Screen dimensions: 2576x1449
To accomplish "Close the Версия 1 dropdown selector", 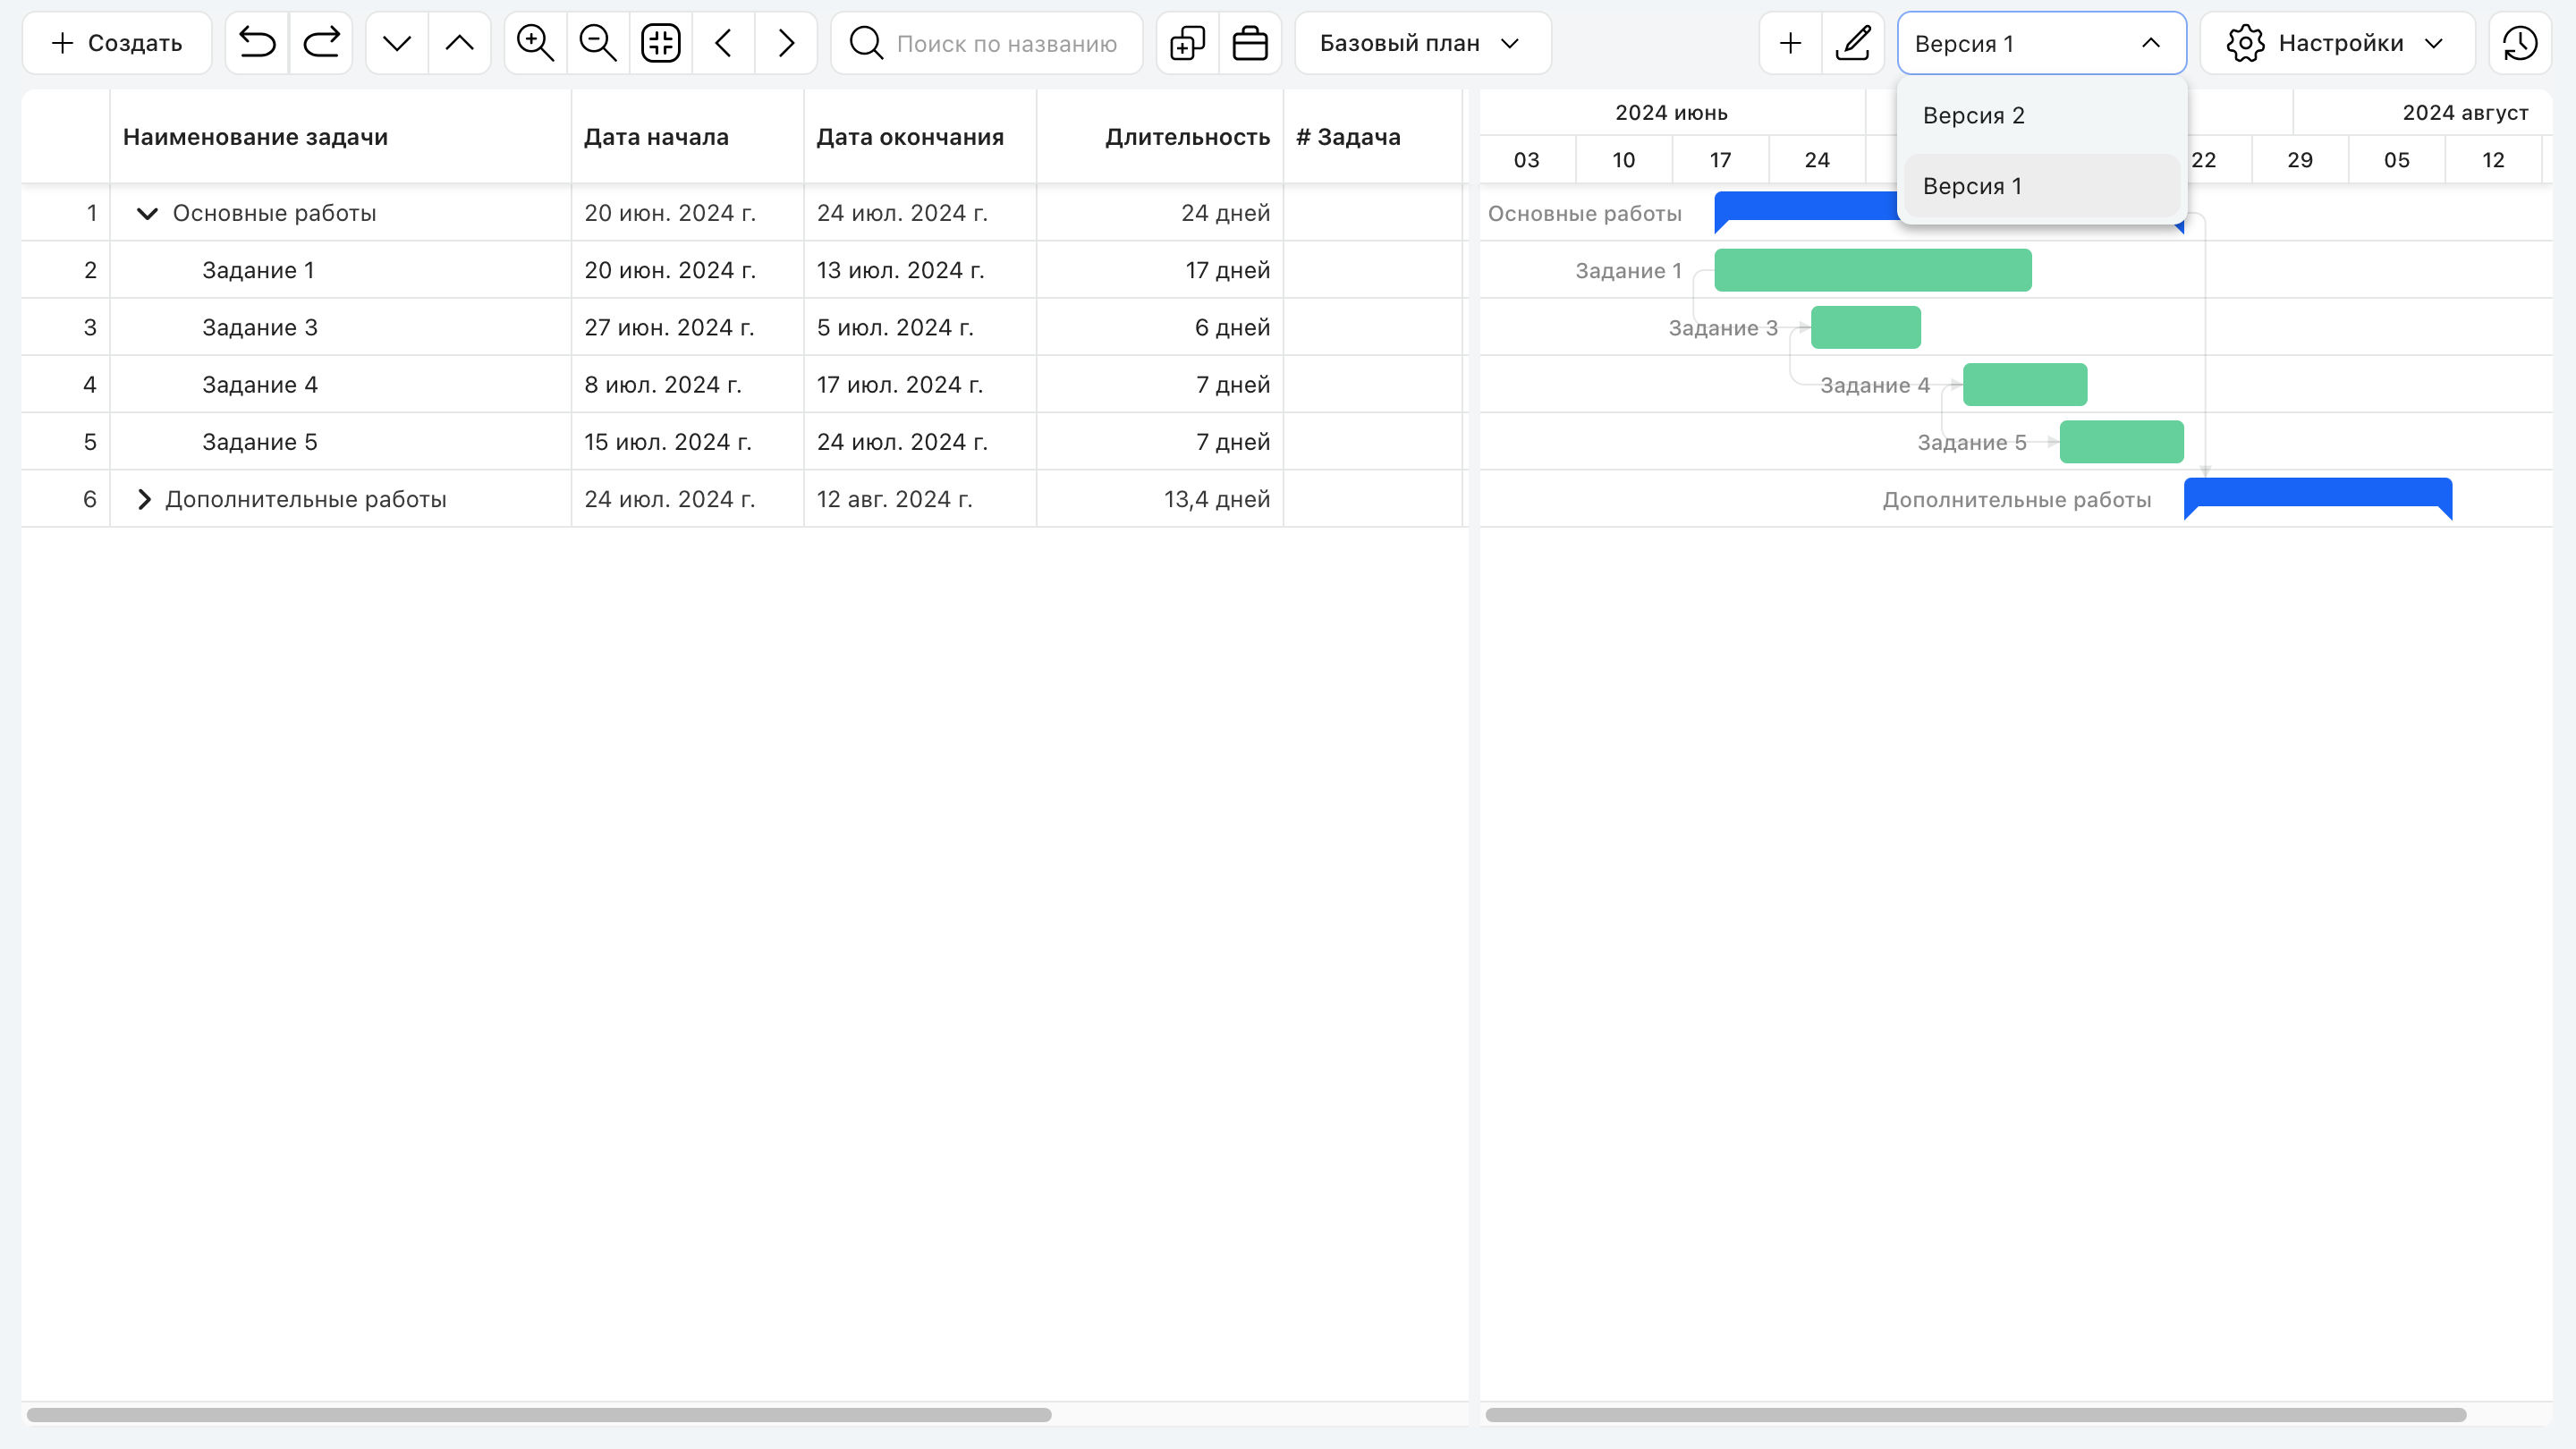I will click(2042, 43).
